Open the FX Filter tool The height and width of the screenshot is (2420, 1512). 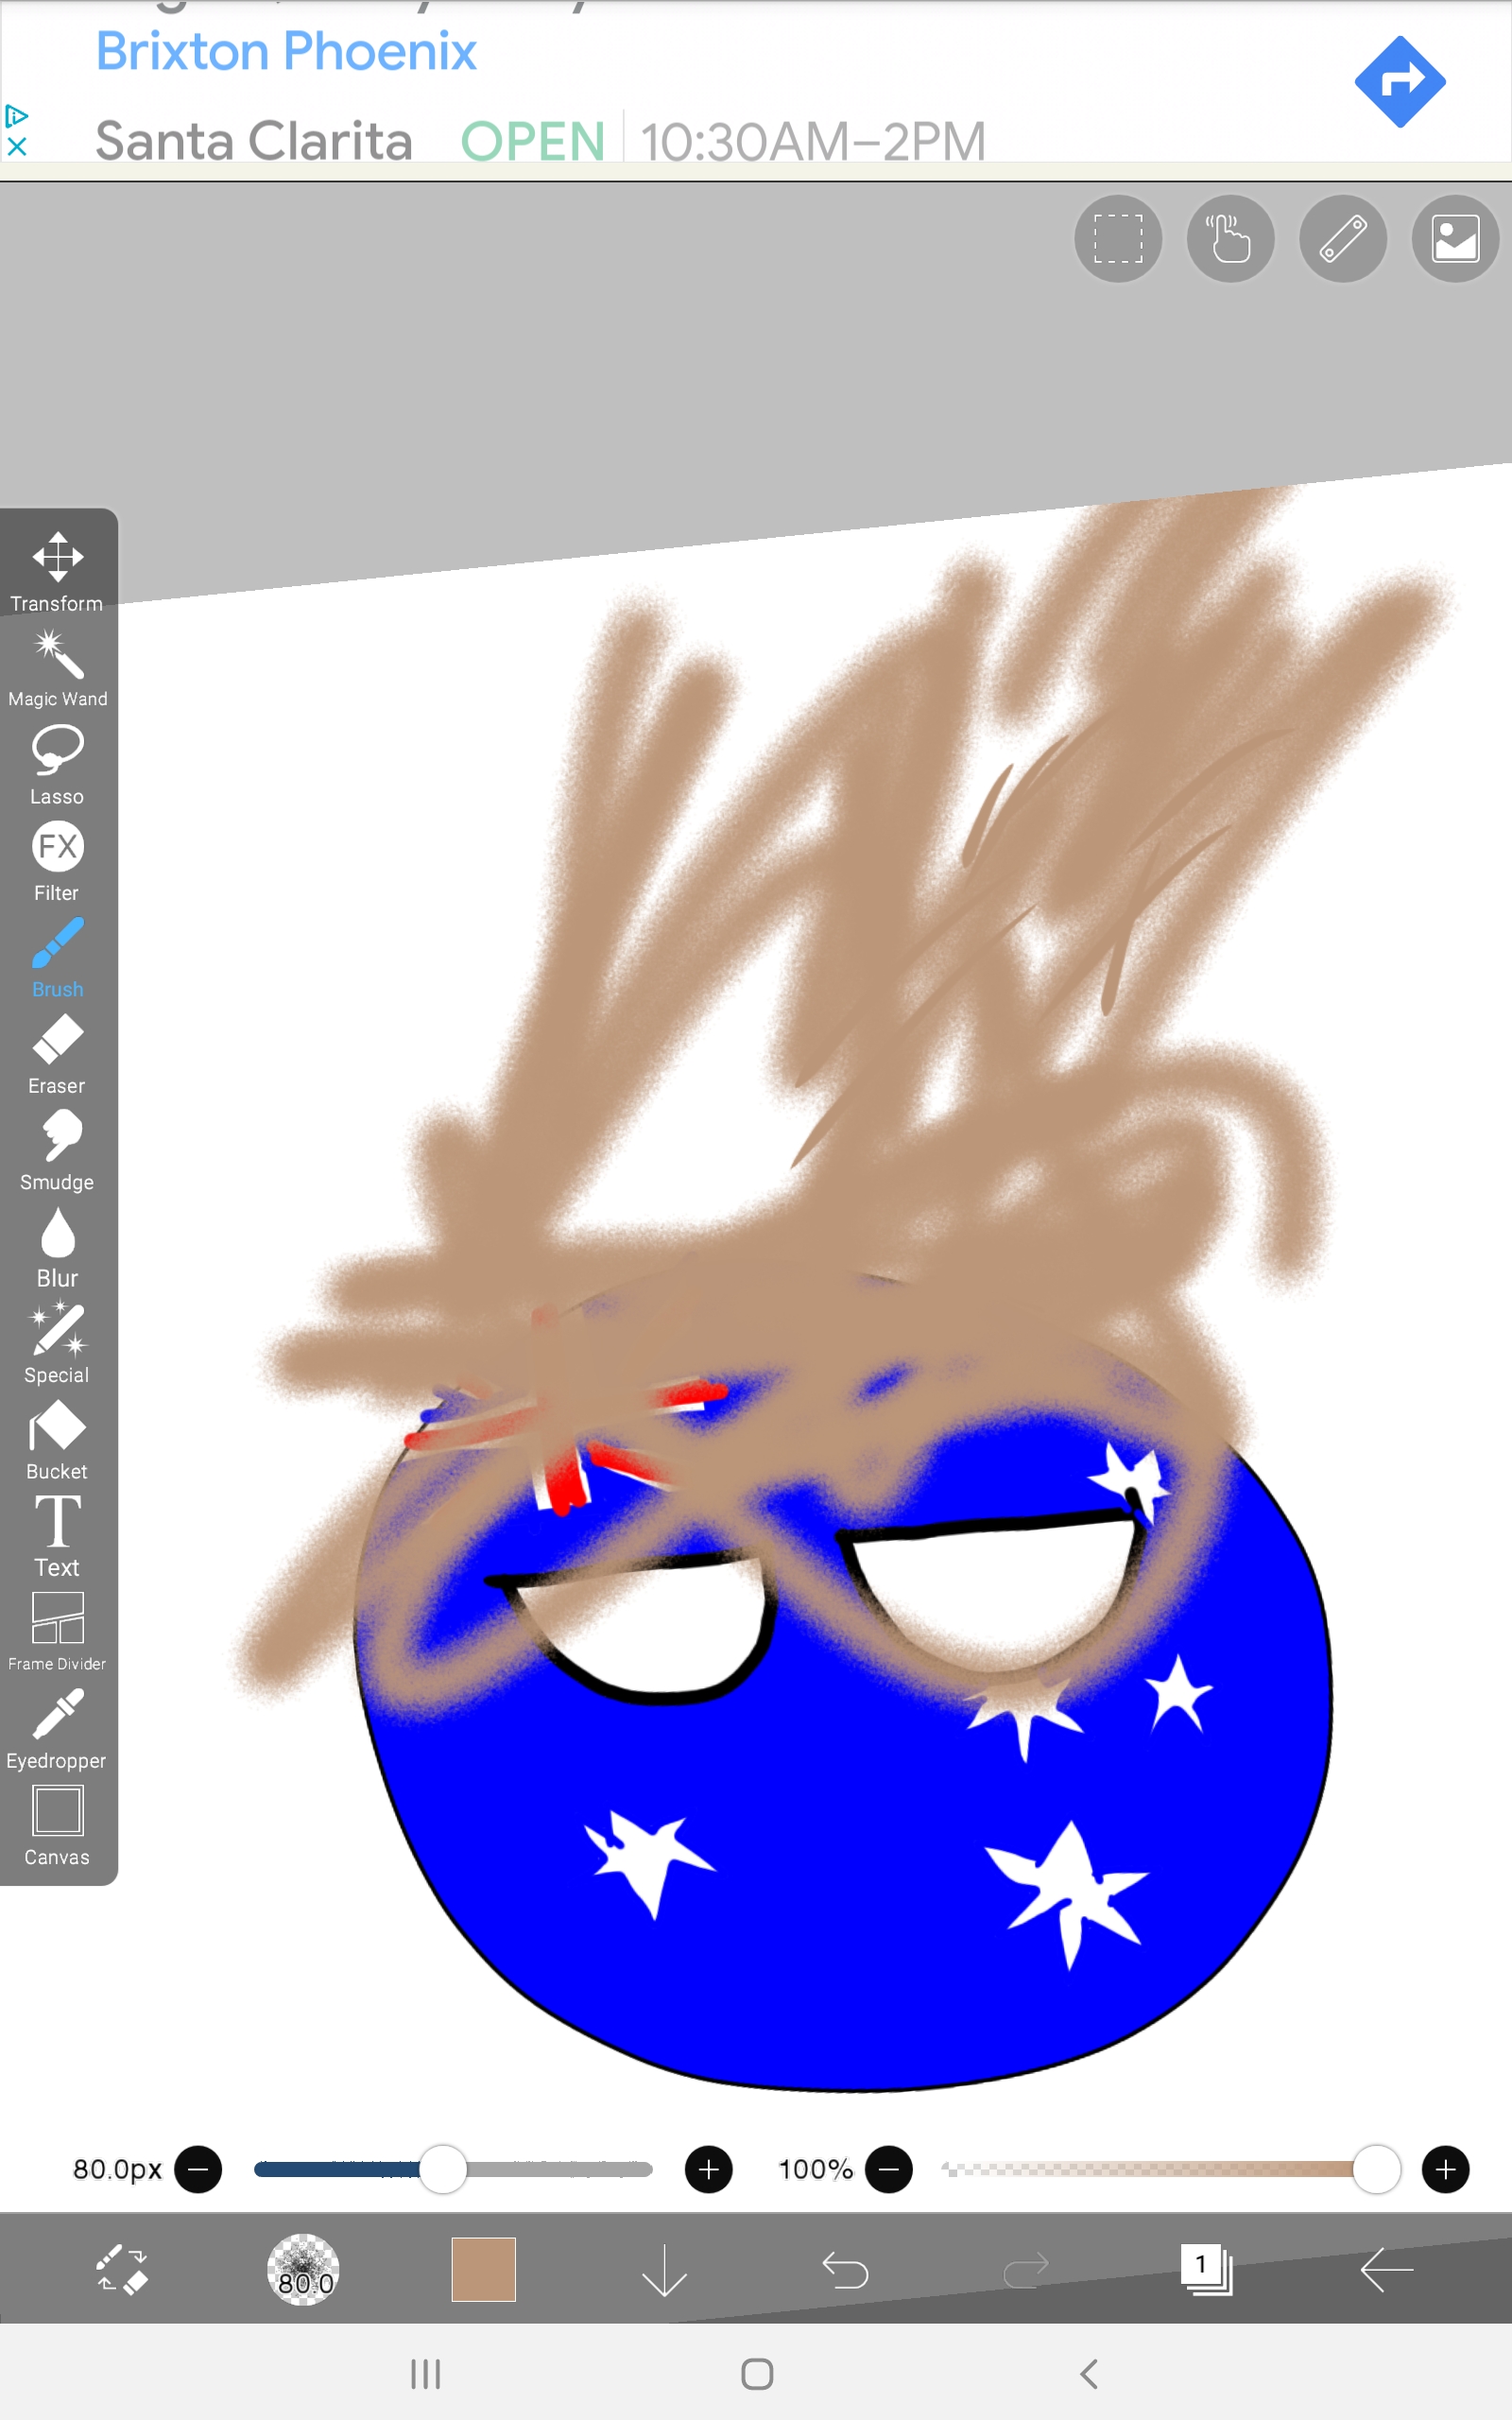pyautogui.click(x=57, y=862)
